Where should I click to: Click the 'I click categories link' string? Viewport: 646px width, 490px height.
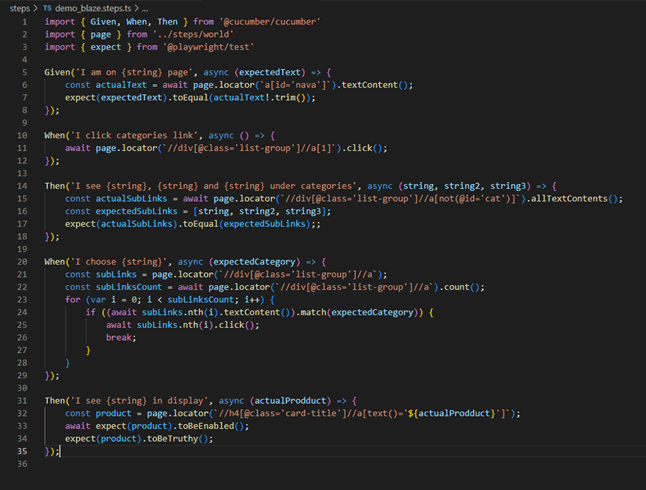[x=134, y=136]
